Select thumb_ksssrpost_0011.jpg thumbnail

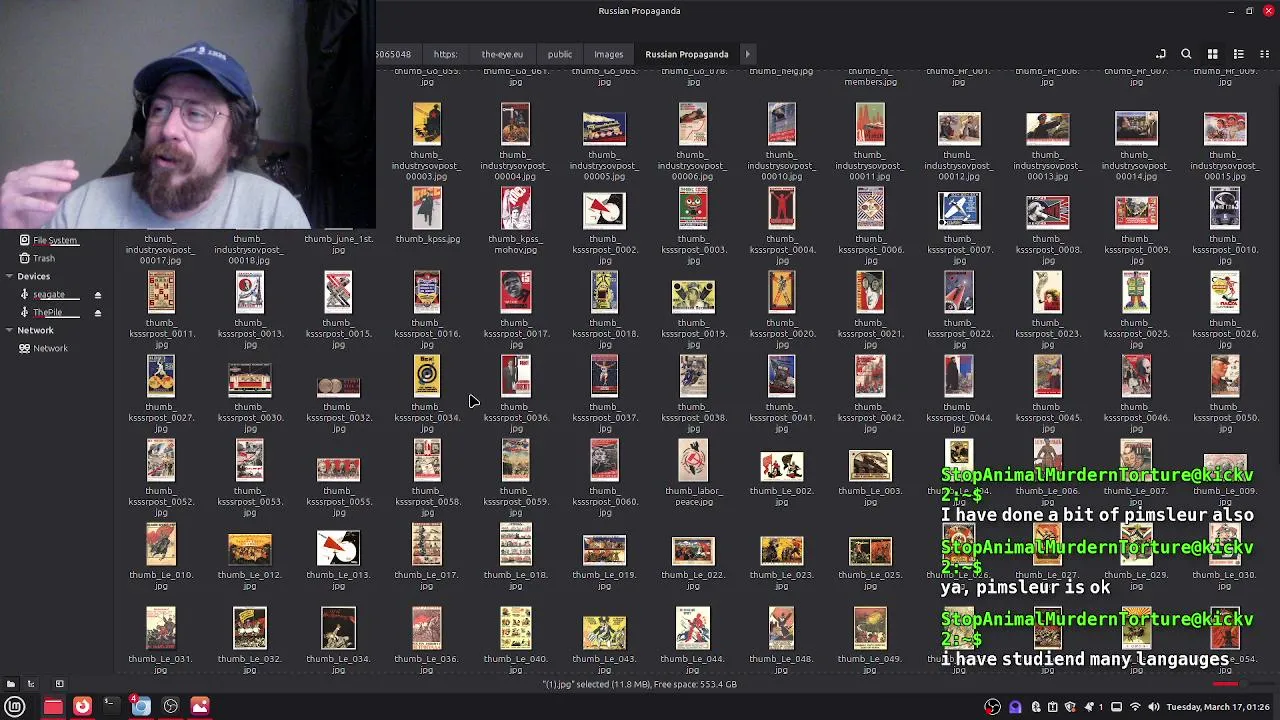[x=161, y=292]
